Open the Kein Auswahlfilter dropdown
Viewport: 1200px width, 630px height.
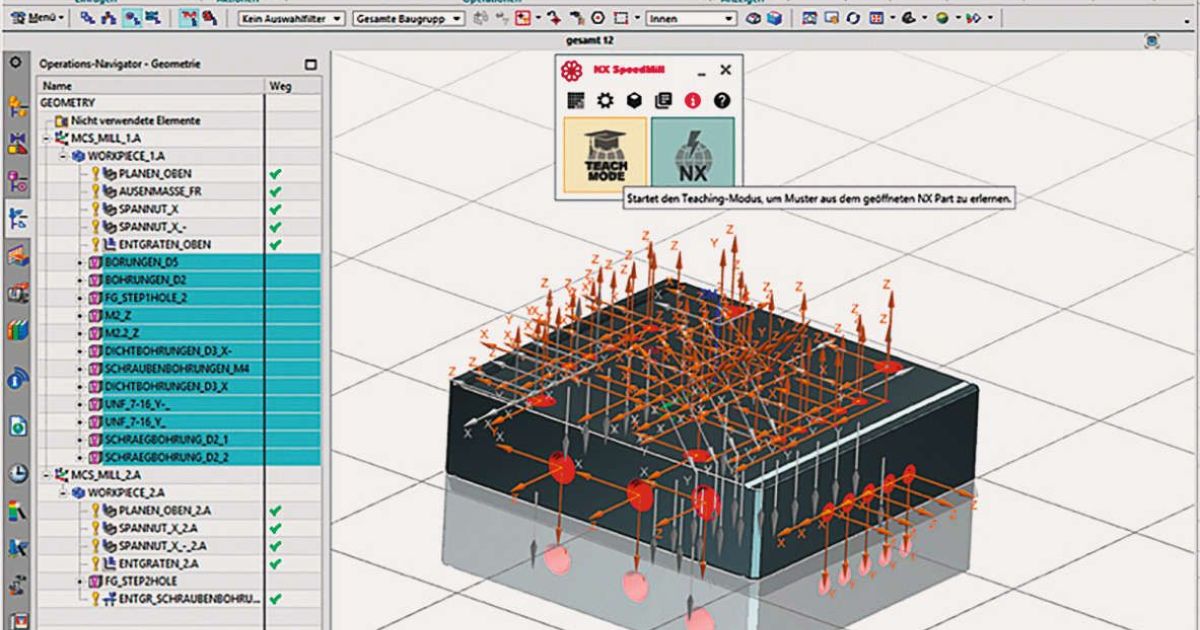(x=293, y=19)
